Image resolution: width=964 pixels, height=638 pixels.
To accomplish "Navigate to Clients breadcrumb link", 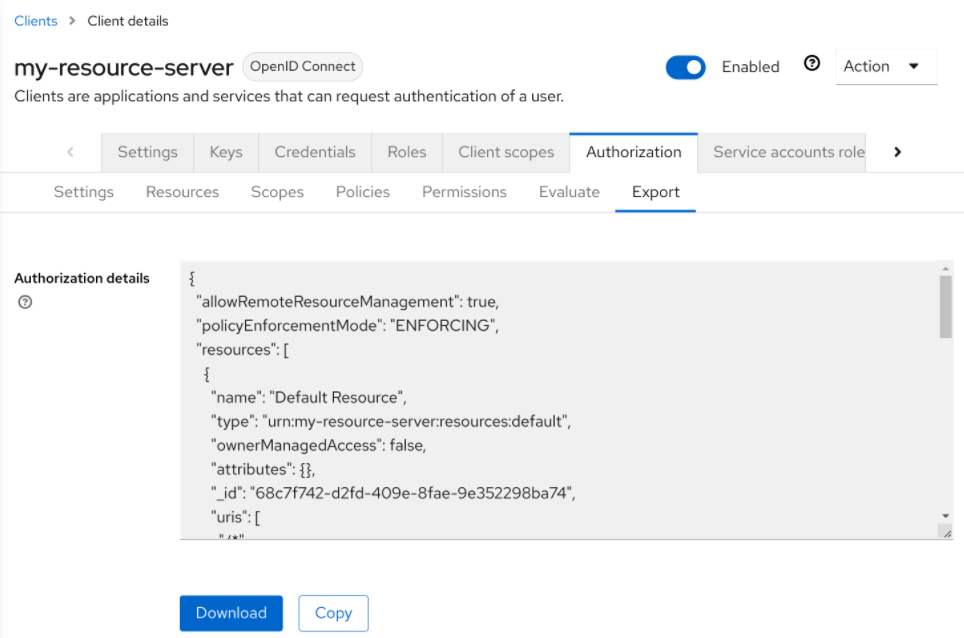I will (36, 21).
